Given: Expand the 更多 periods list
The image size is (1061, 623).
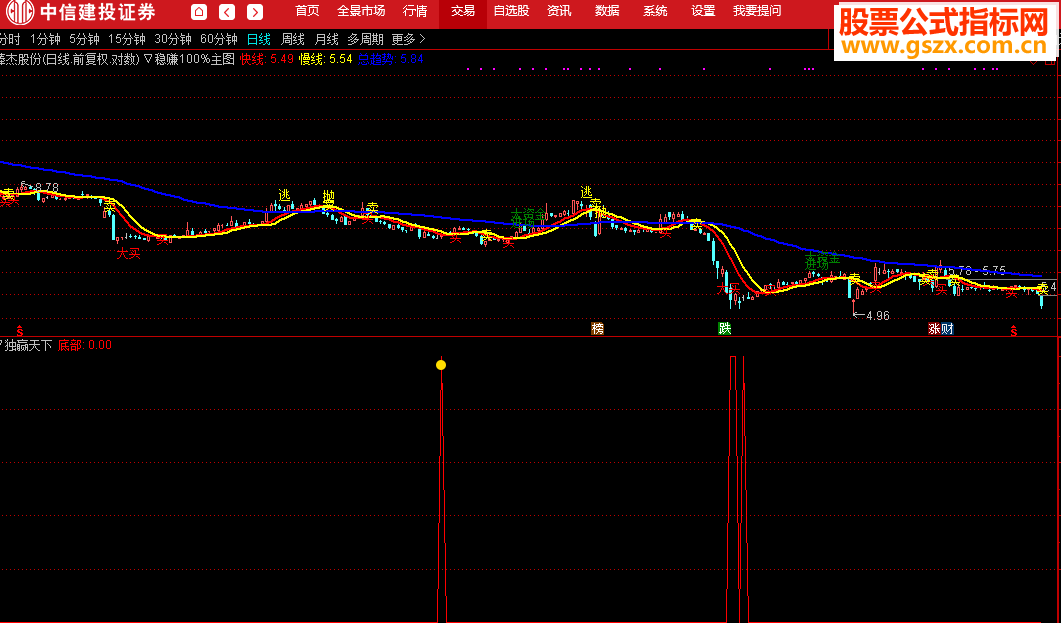Looking at the screenshot, I should [409, 40].
